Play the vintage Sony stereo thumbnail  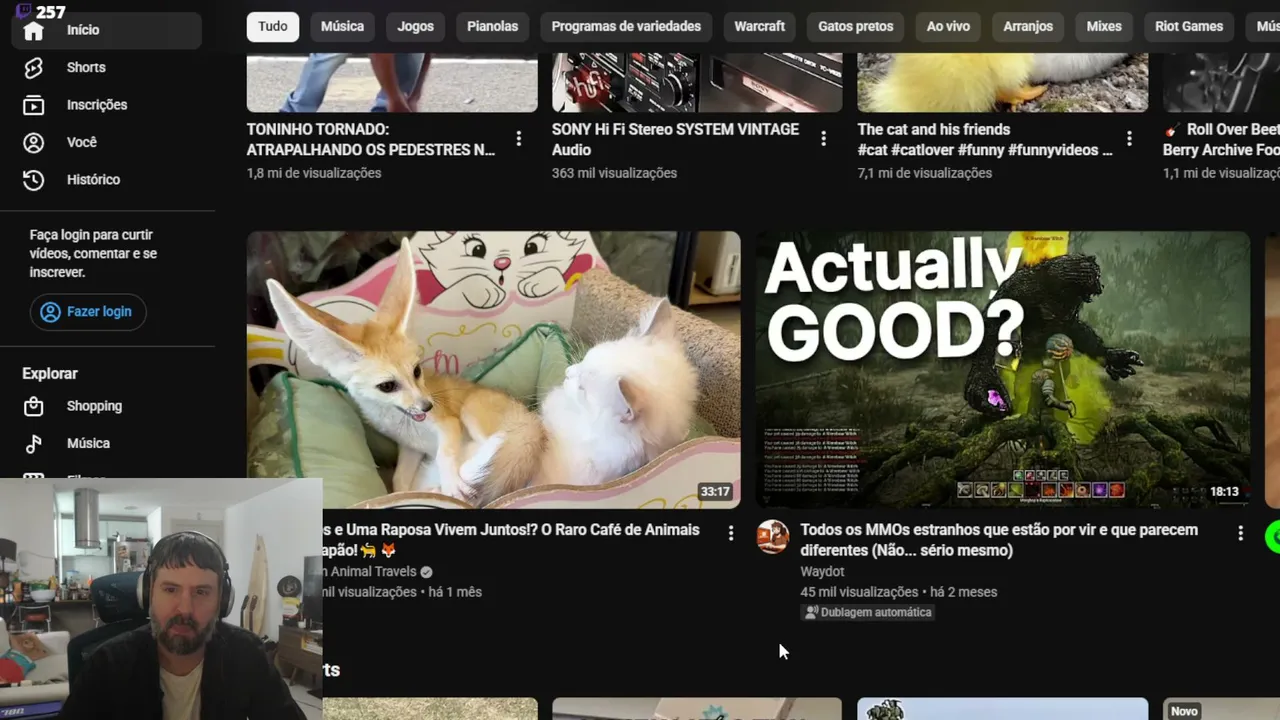click(x=697, y=82)
